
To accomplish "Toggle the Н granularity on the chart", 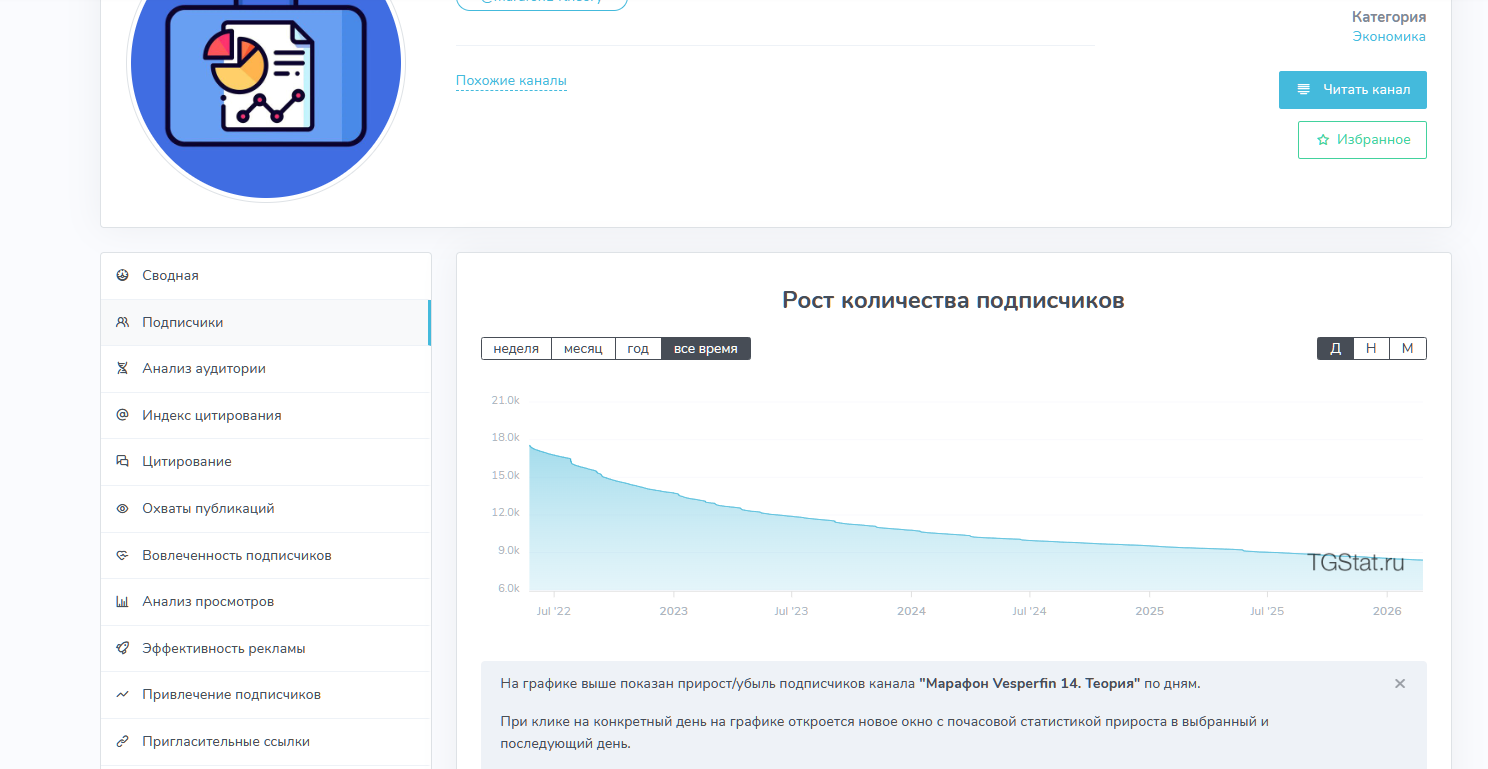I will 1371,348.
